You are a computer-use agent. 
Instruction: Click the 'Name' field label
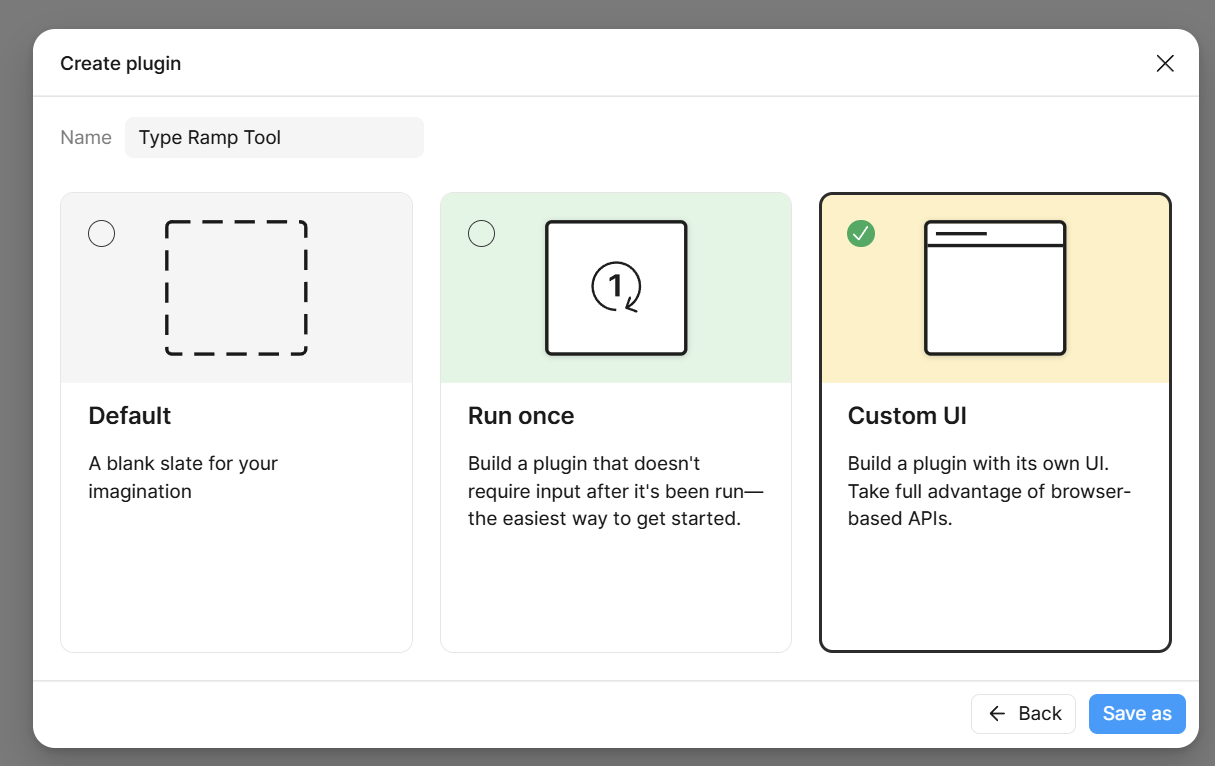86,138
